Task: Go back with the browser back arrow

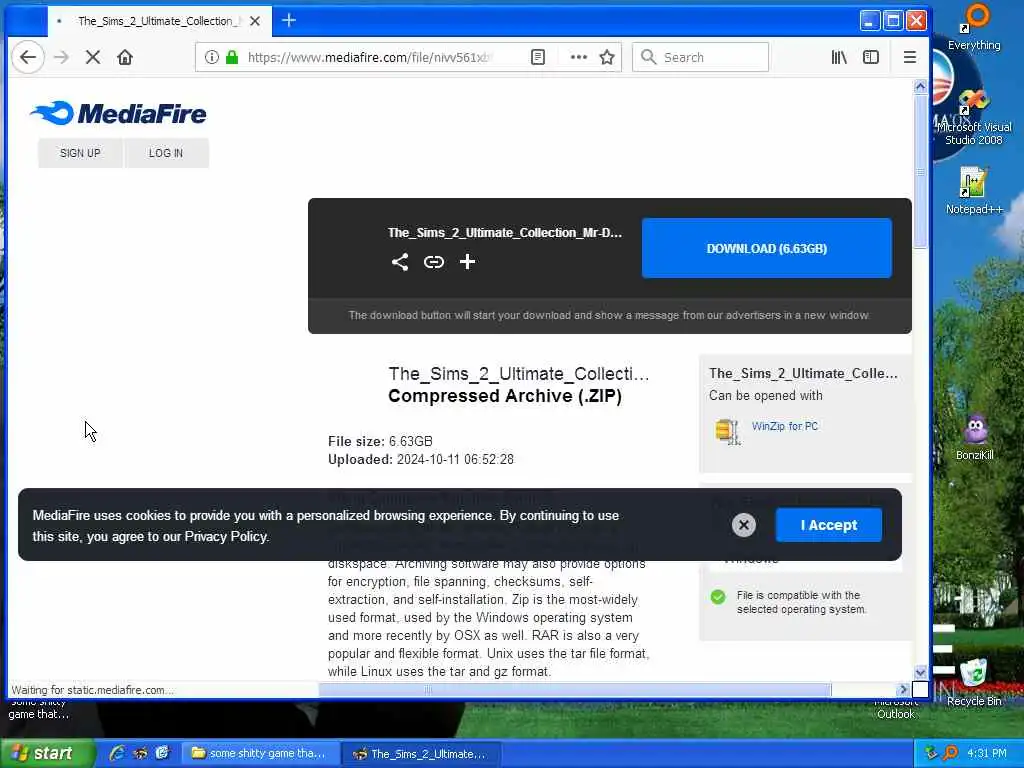Action: [27, 57]
